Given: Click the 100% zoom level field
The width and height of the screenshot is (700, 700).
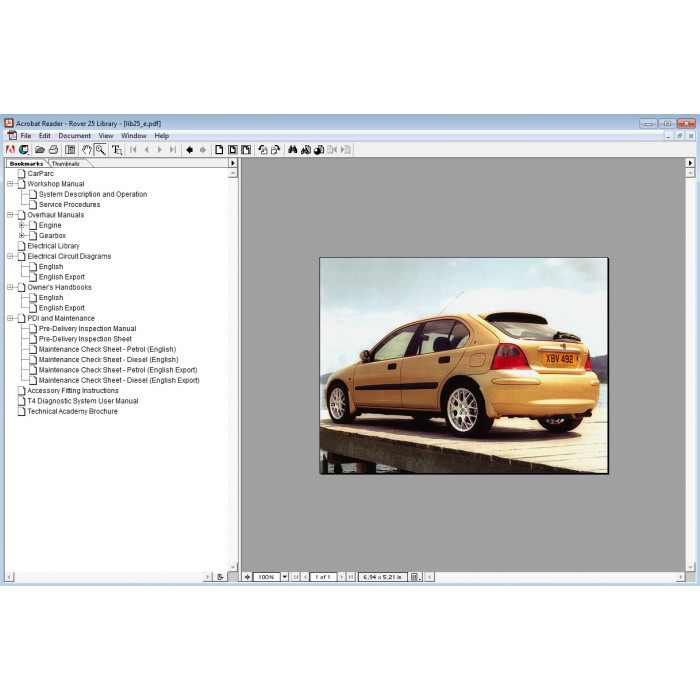Looking at the screenshot, I should point(267,577).
